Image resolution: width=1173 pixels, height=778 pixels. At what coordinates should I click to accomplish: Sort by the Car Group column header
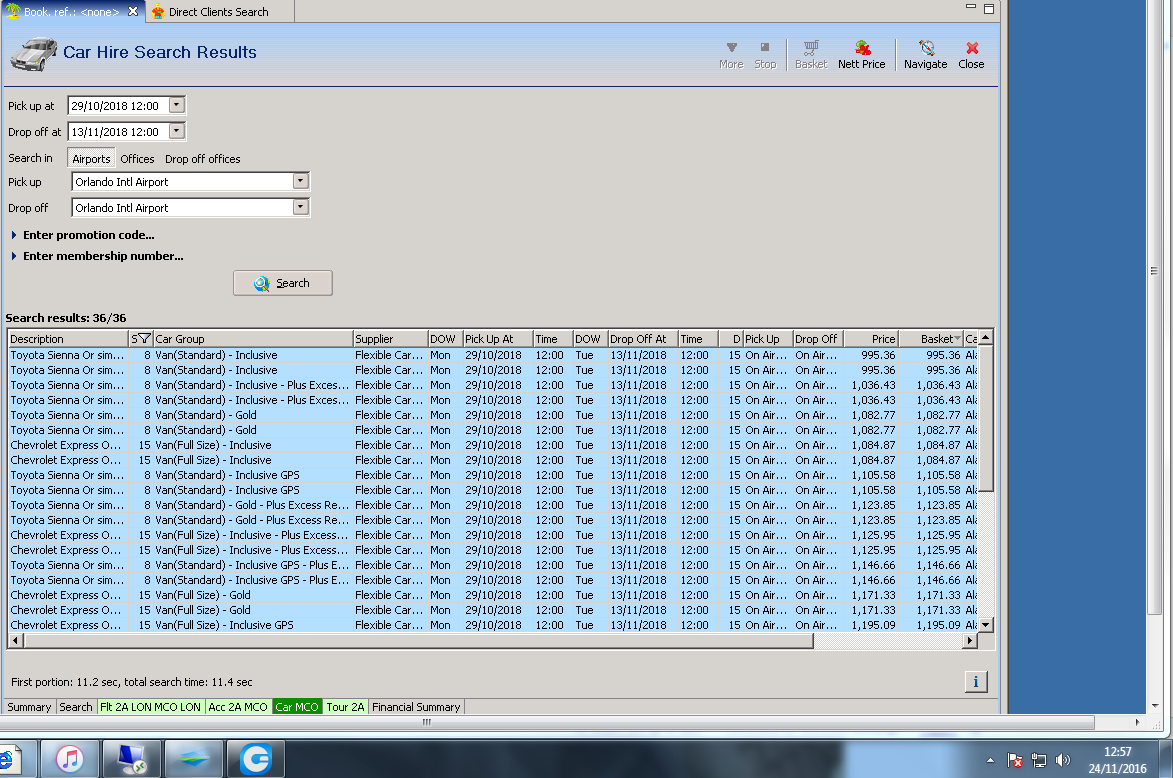[x=253, y=339]
